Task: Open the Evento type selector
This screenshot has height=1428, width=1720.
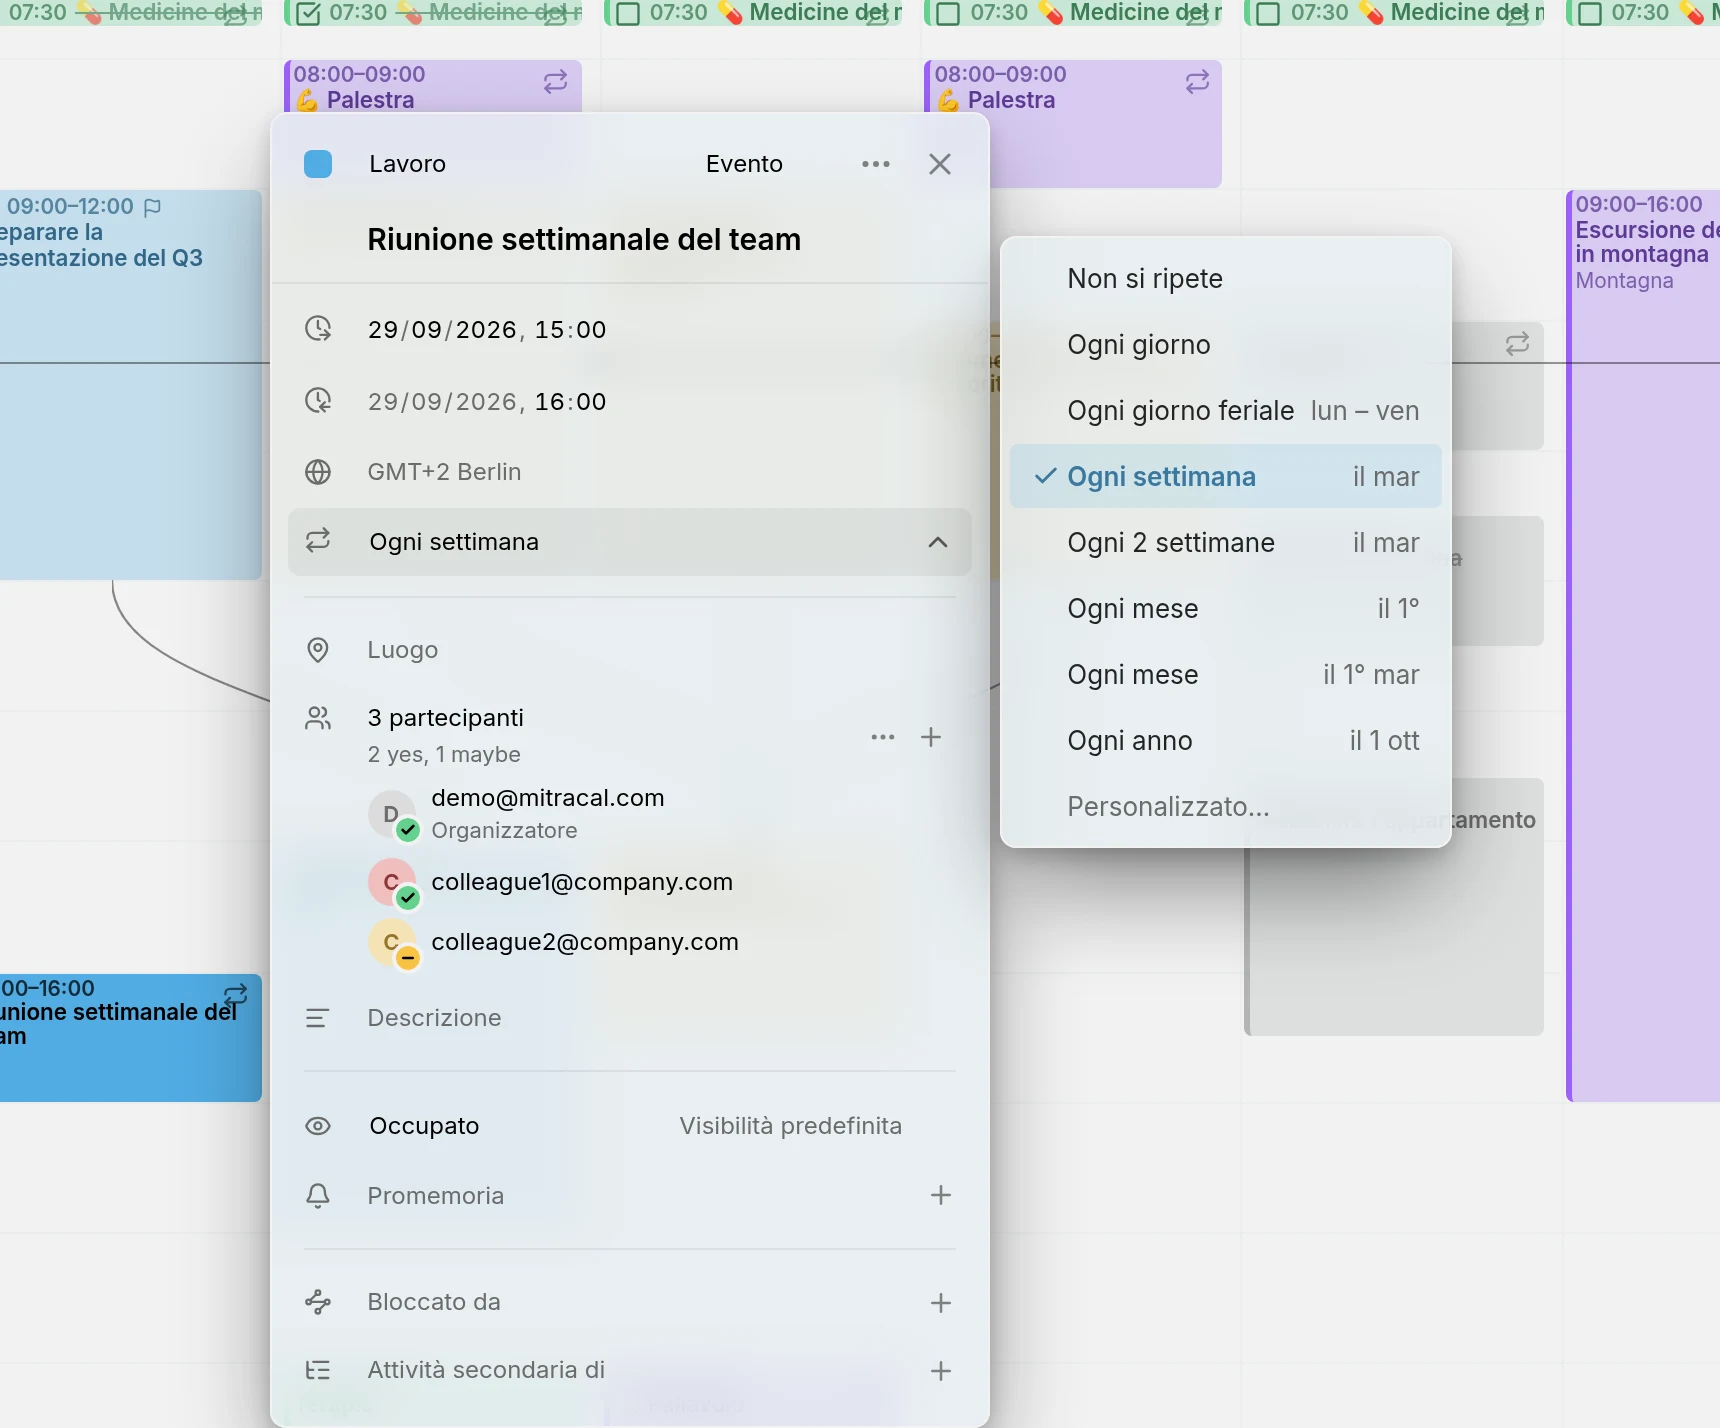Action: (744, 164)
